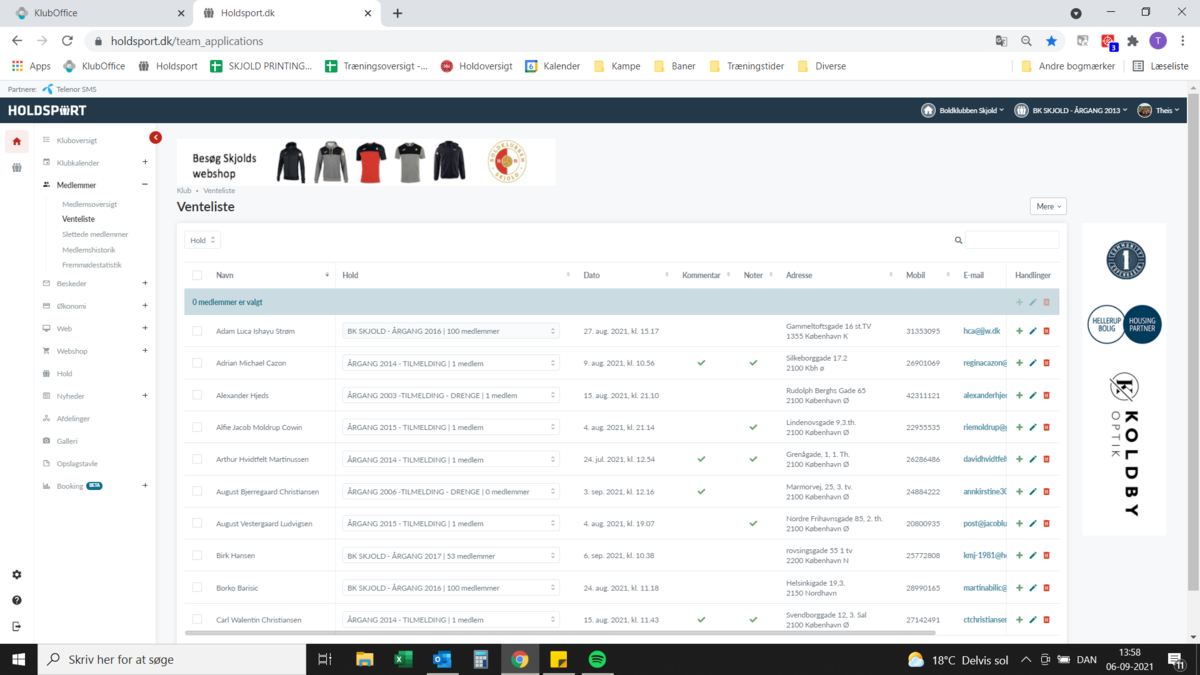Click HOLDSPORT logo

[x=47, y=110]
